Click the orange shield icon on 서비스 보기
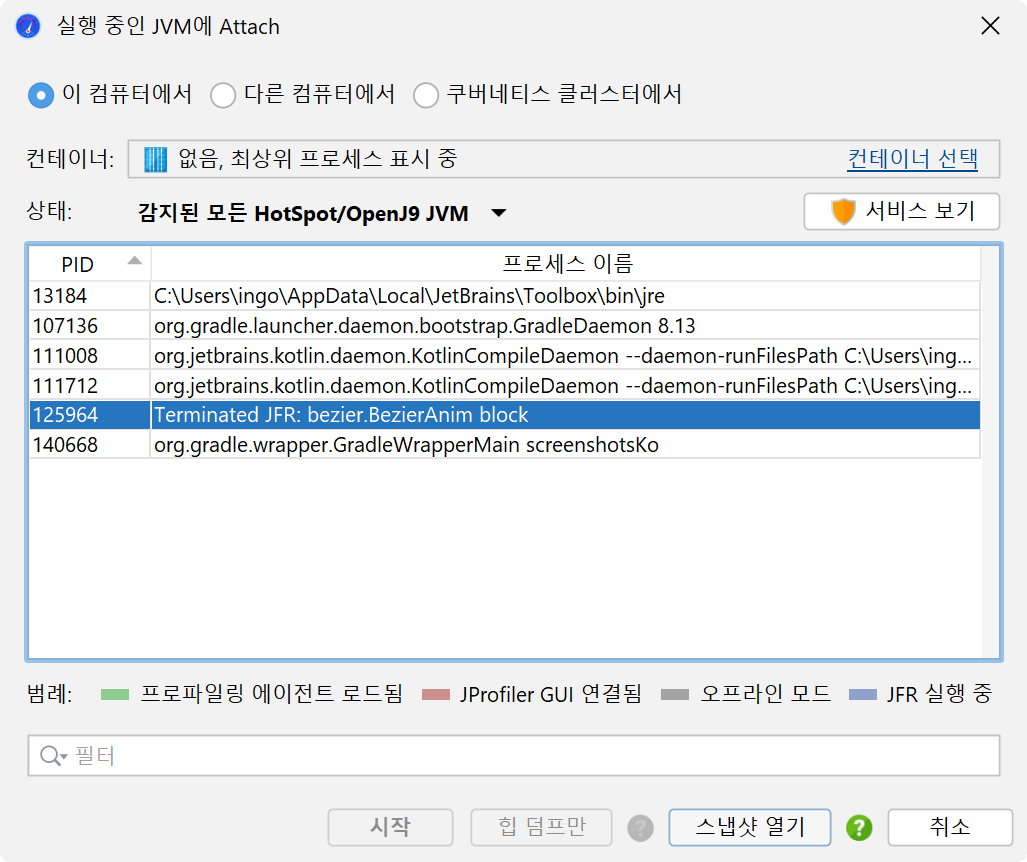Image resolution: width=1027 pixels, height=862 pixels. 843,212
